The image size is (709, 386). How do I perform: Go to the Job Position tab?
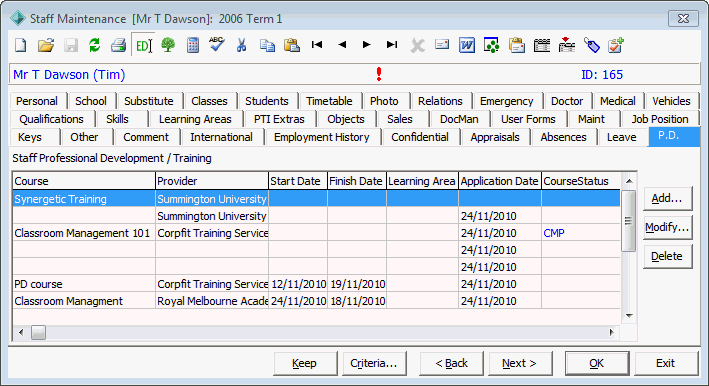pos(660,119)
